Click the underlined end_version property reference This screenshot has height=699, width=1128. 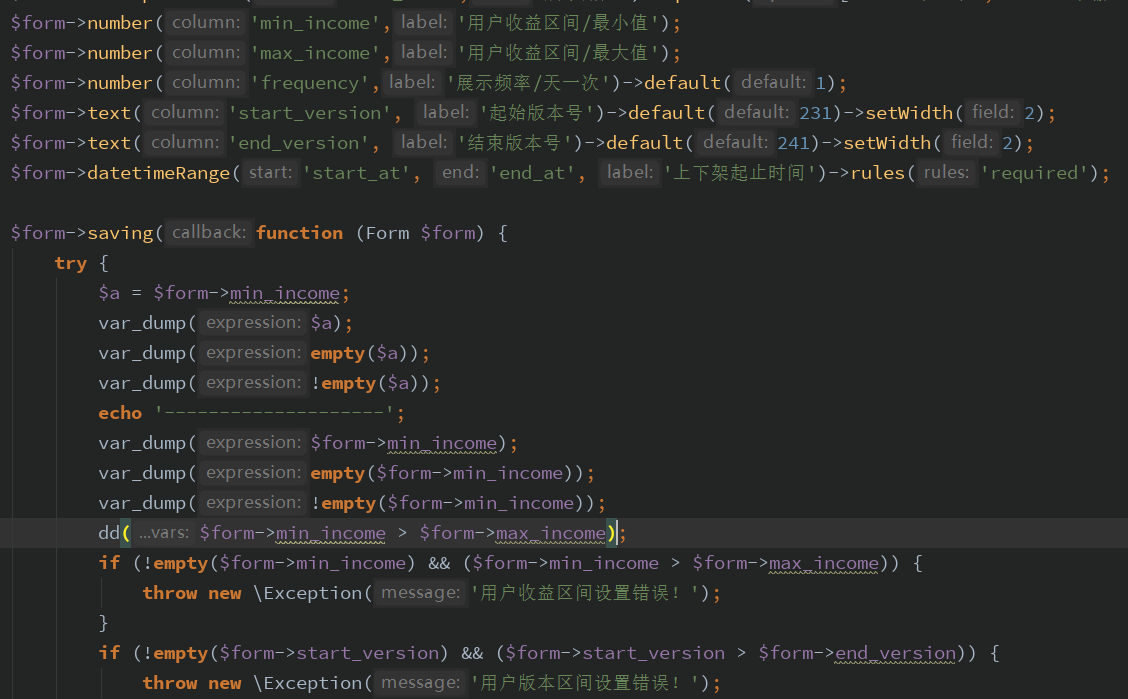tap(895, 653)
